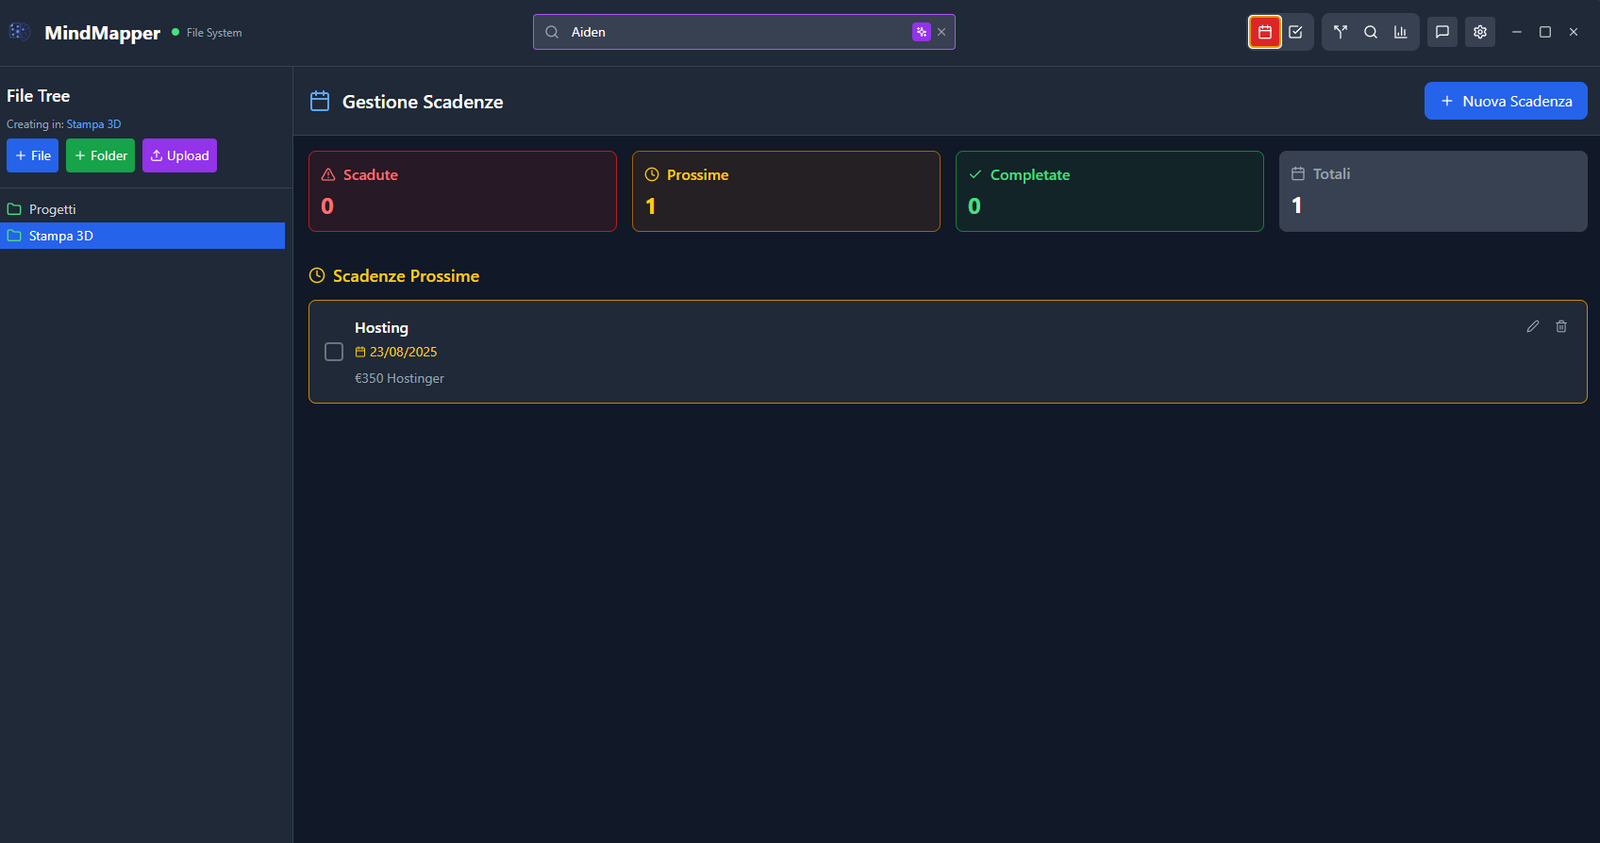Edit the Hosting deadline with pencil icon

click(x=1532, y=326)
